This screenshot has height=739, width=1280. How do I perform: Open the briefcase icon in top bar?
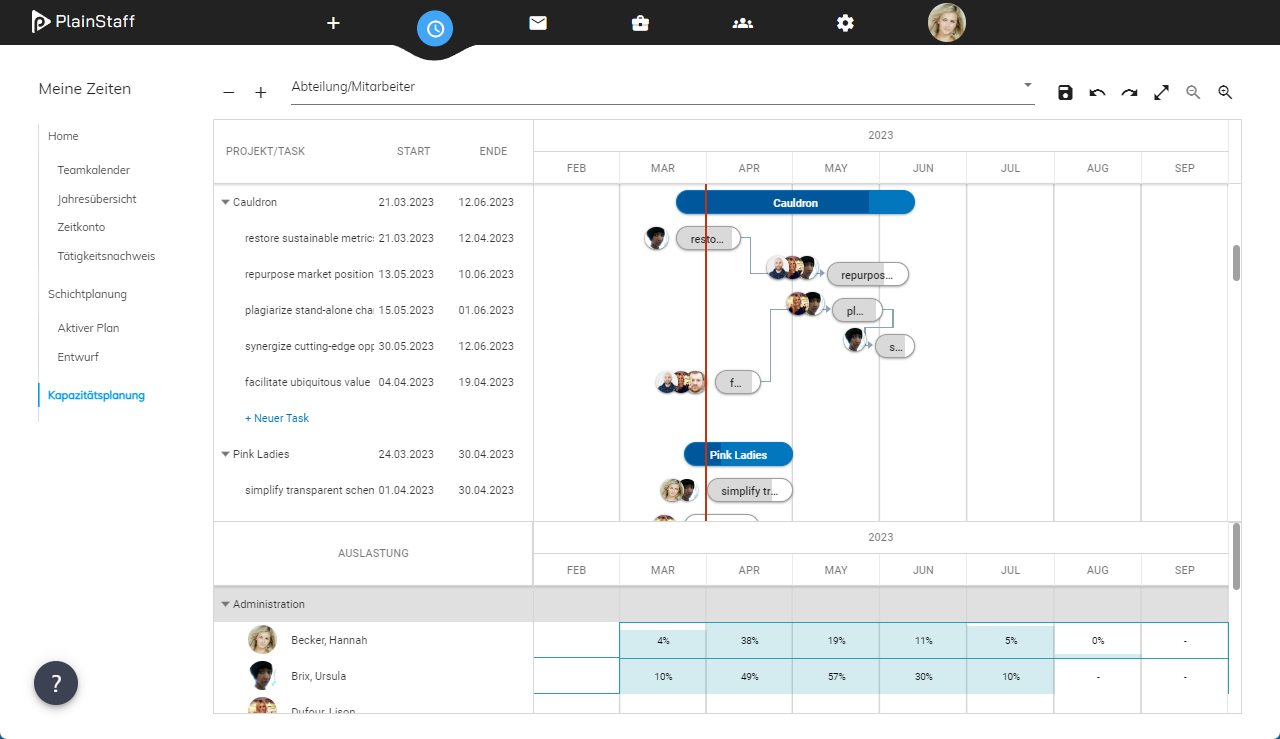coord(640,23)
